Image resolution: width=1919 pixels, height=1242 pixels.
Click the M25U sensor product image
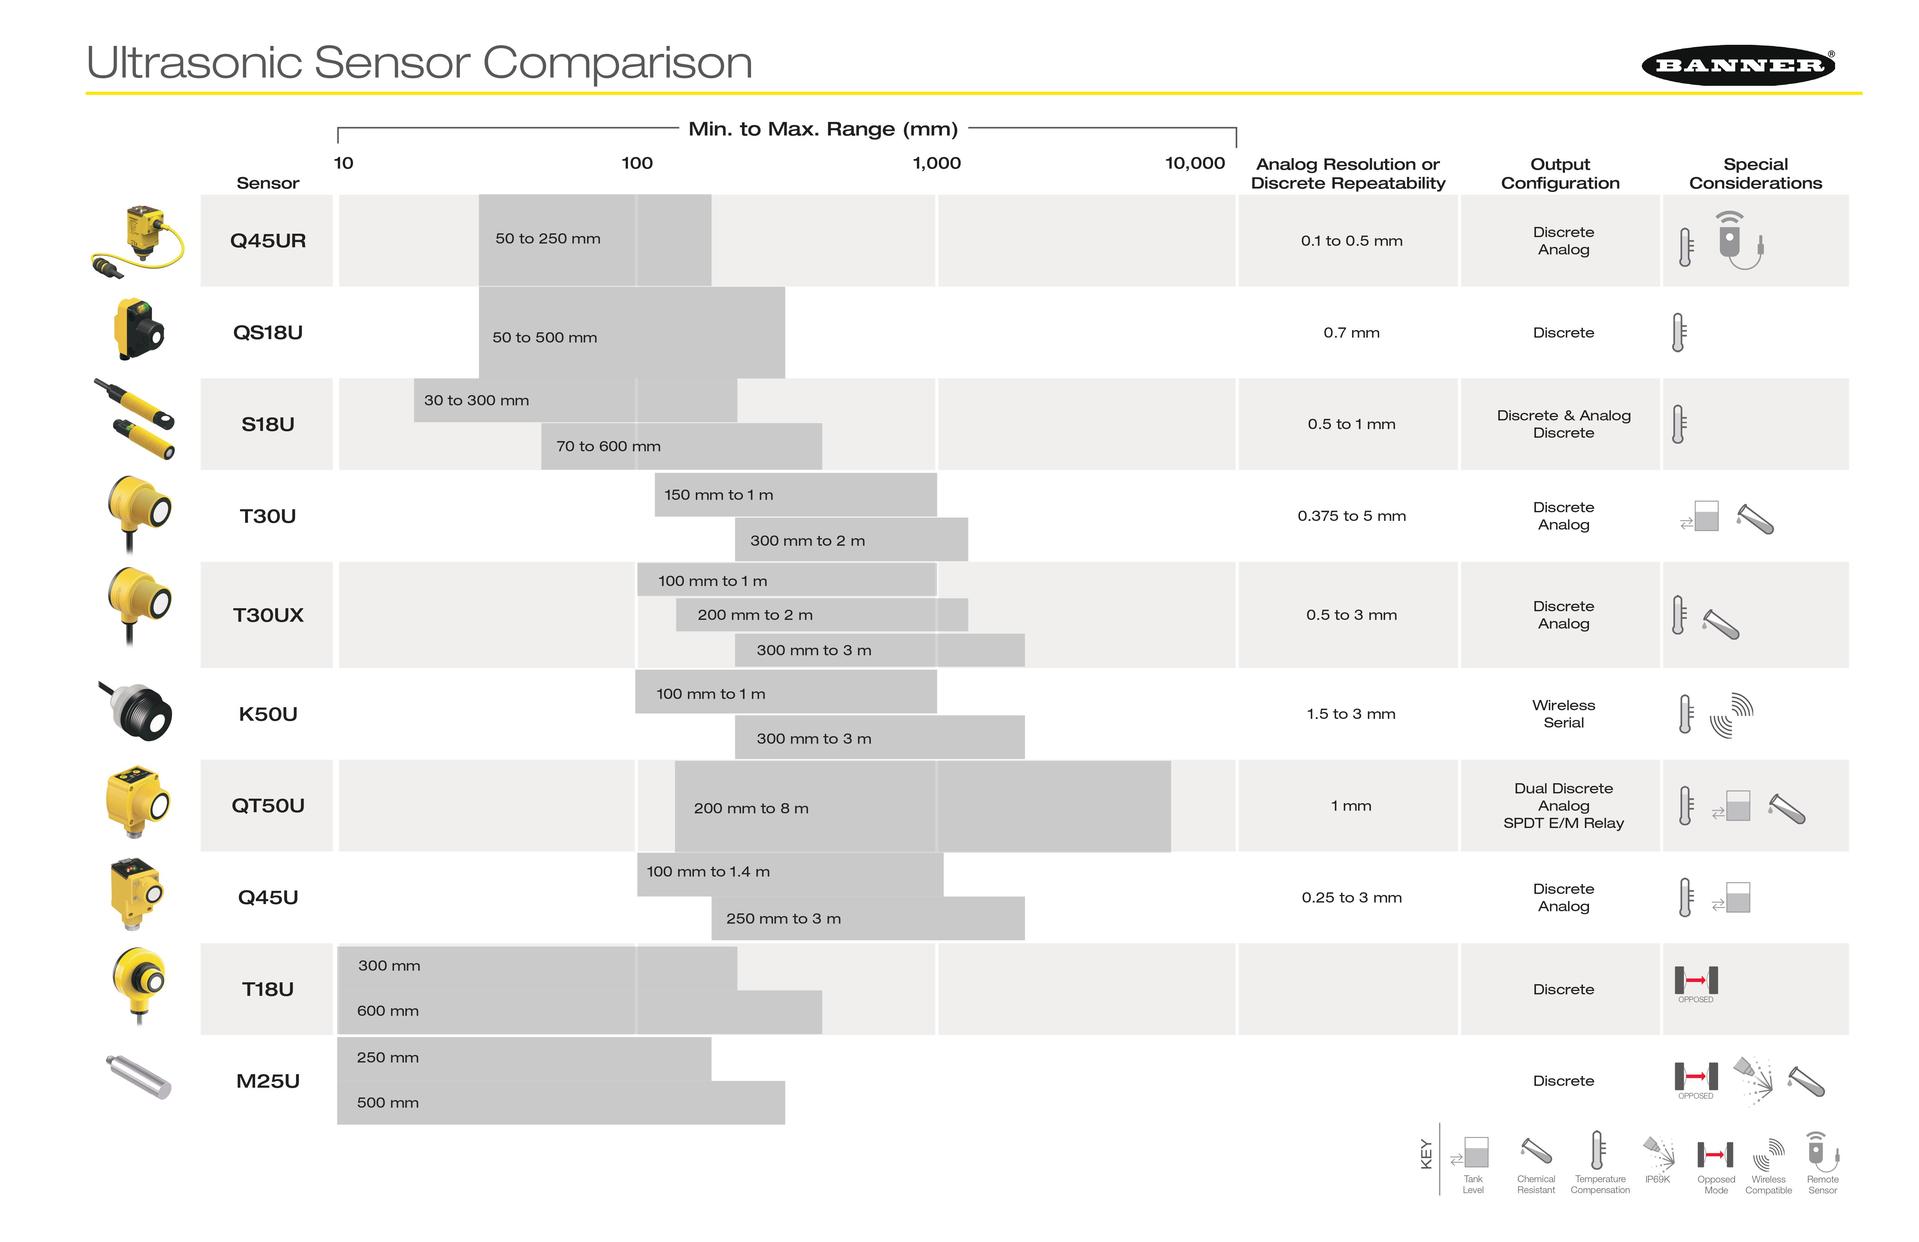139,1076
